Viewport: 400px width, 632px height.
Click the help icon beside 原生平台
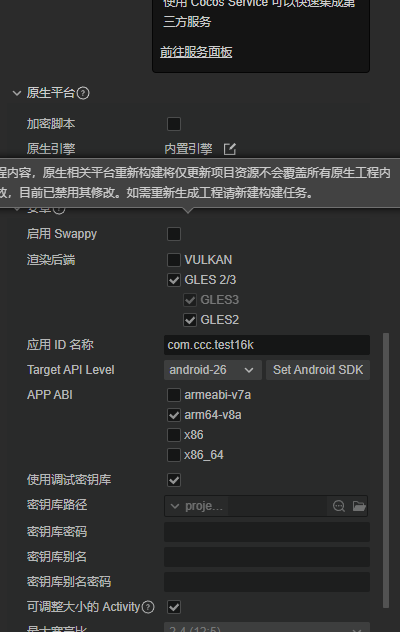83,93
